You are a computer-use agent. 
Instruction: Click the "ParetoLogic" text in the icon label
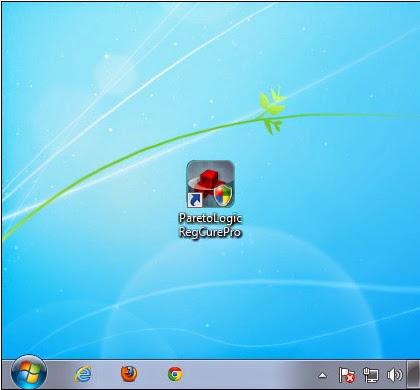pyautogui.click(x=210, y=219)
